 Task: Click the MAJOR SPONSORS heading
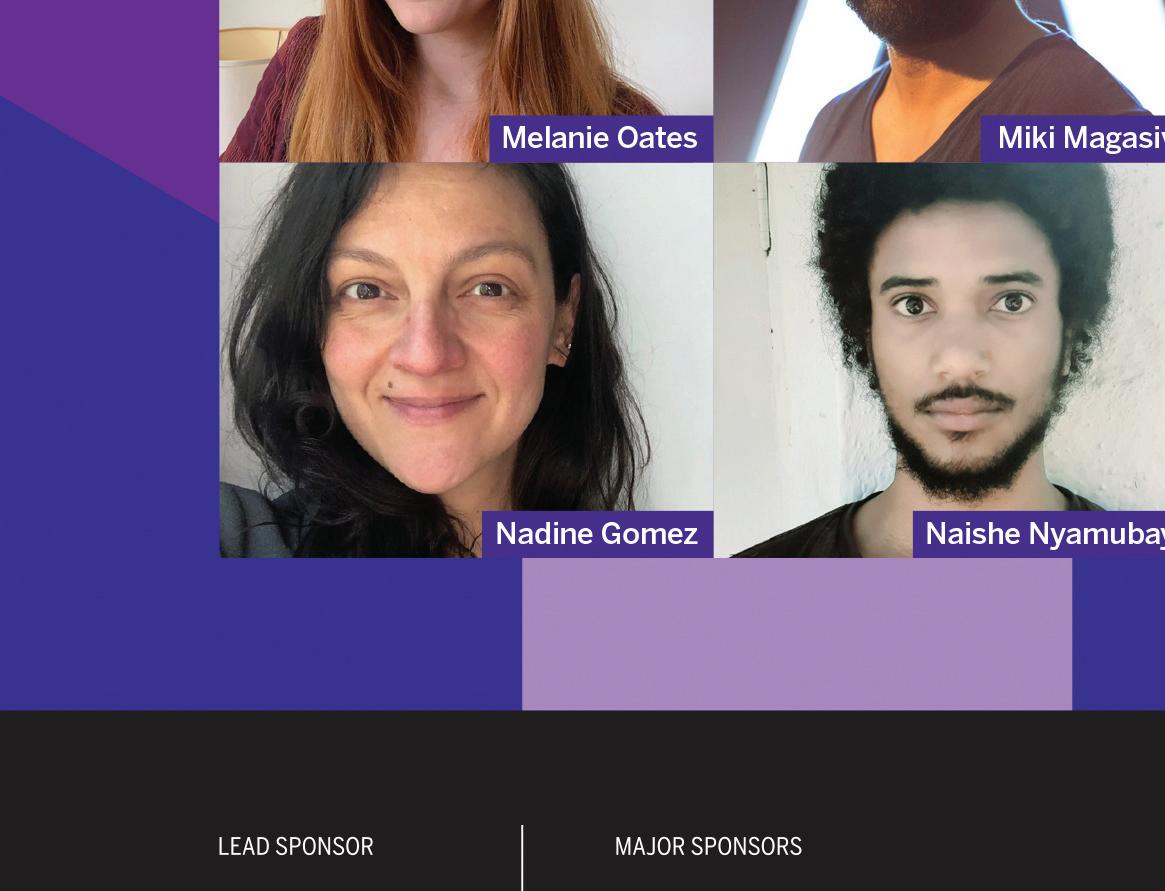click(x=708, y=846)
